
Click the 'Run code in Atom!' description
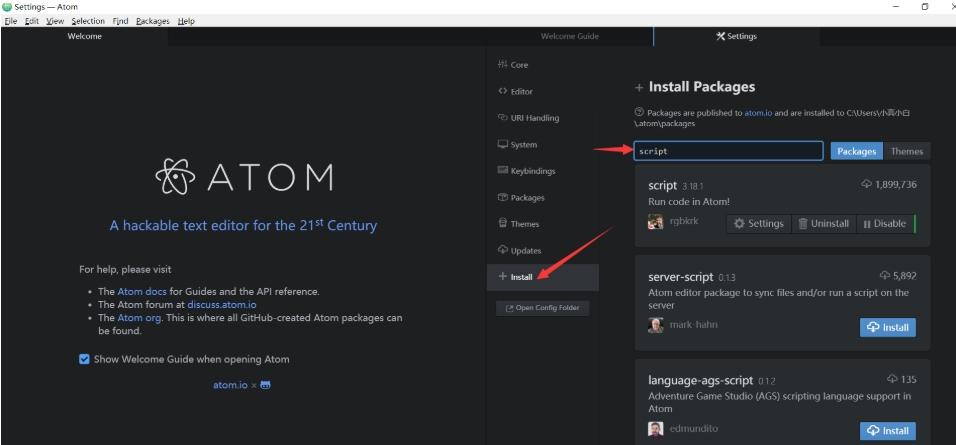pos(689,201)
